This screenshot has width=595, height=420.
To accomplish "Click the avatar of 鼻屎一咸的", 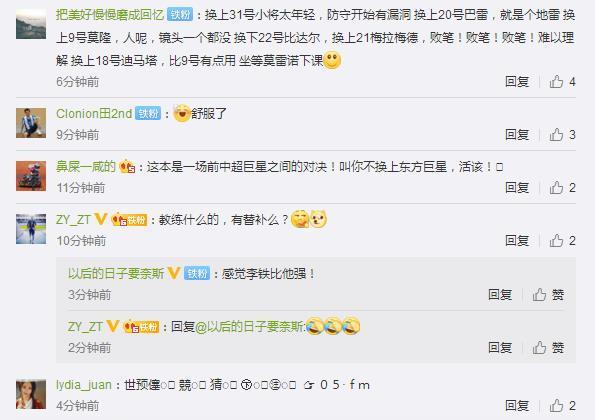I will point(31,176).
